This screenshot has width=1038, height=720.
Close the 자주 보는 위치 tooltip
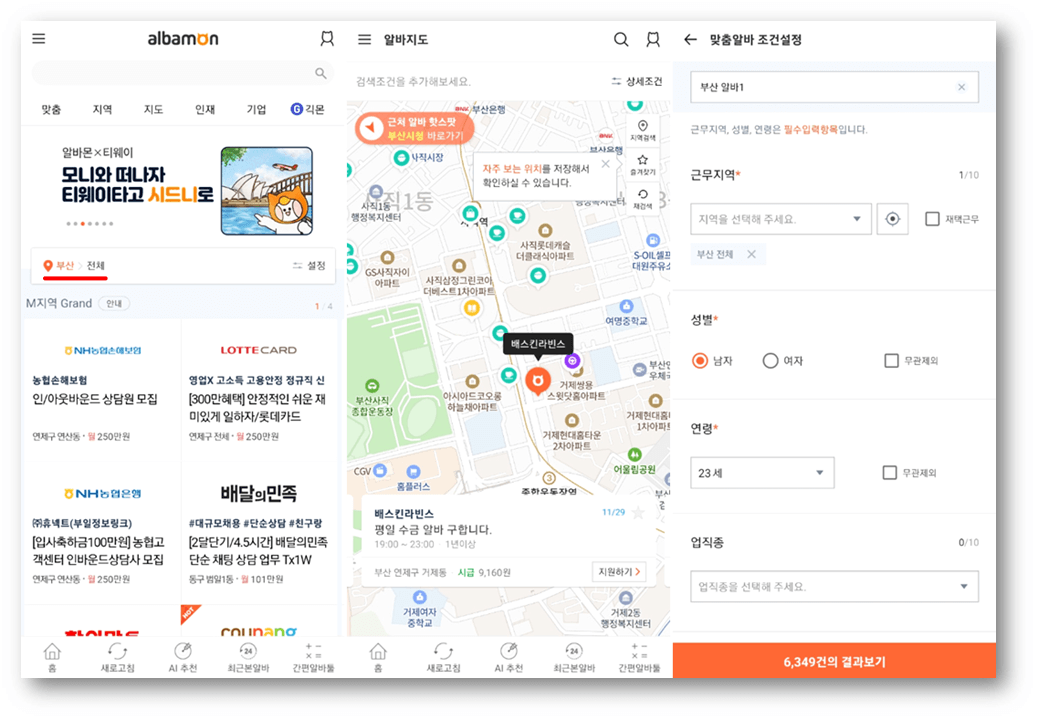(606, 164)
